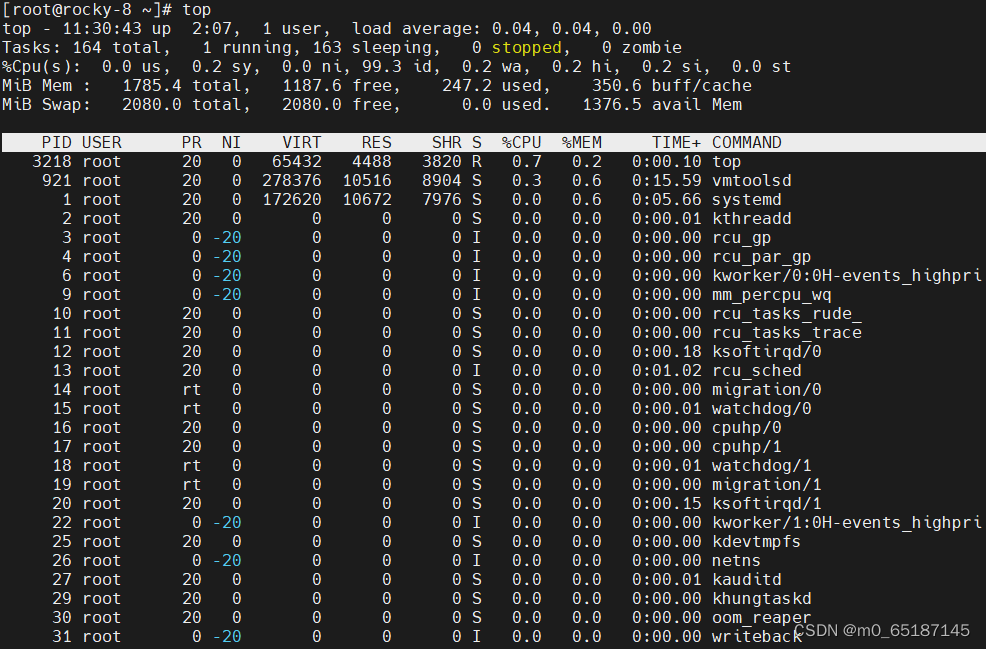The width and height of the screenshot is (986, 649).
Task: Click the ksoftirqd/1 command name
Action: (767, 503)
